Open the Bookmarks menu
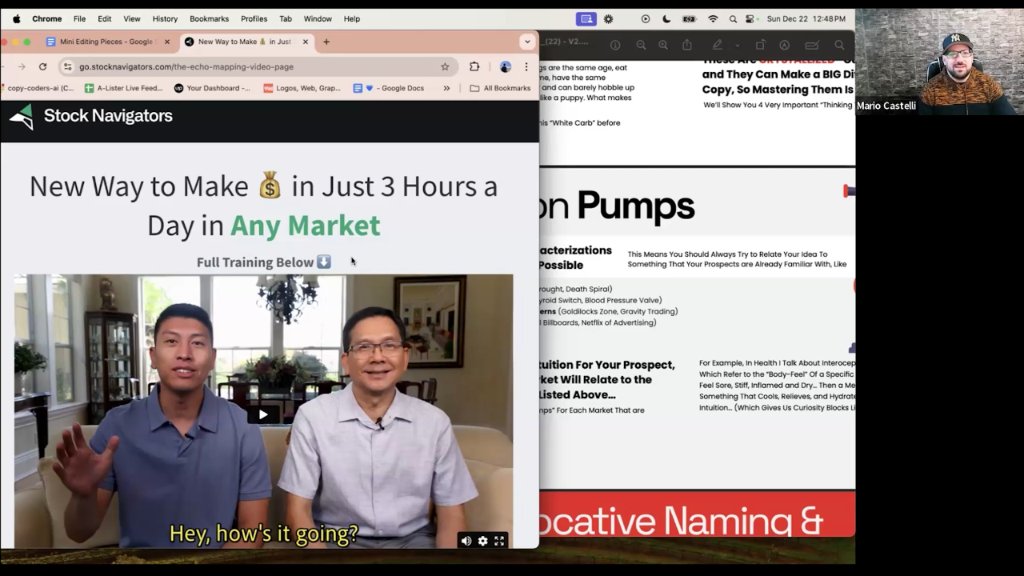Image resolution: width=1024 pixels, height=576 pixels. pos(209,19)
